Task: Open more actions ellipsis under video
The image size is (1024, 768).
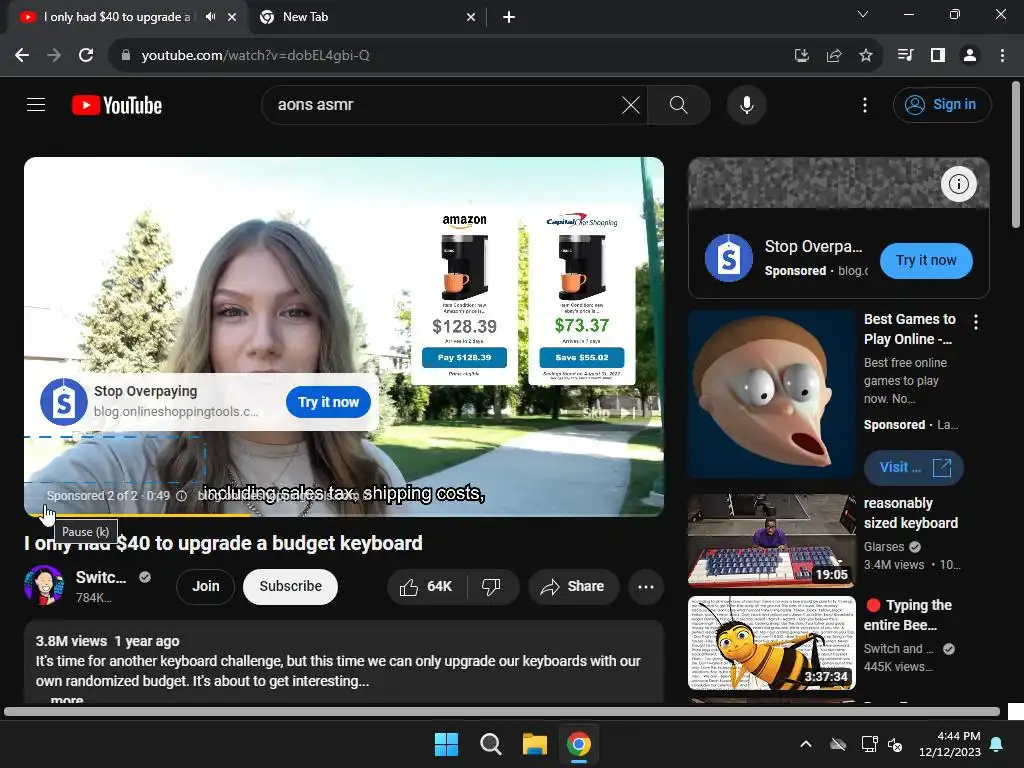Action: pos(646,586)
